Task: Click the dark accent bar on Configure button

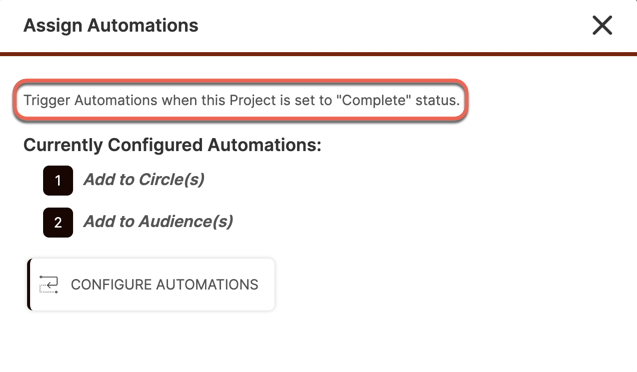Action: point(29,284)
